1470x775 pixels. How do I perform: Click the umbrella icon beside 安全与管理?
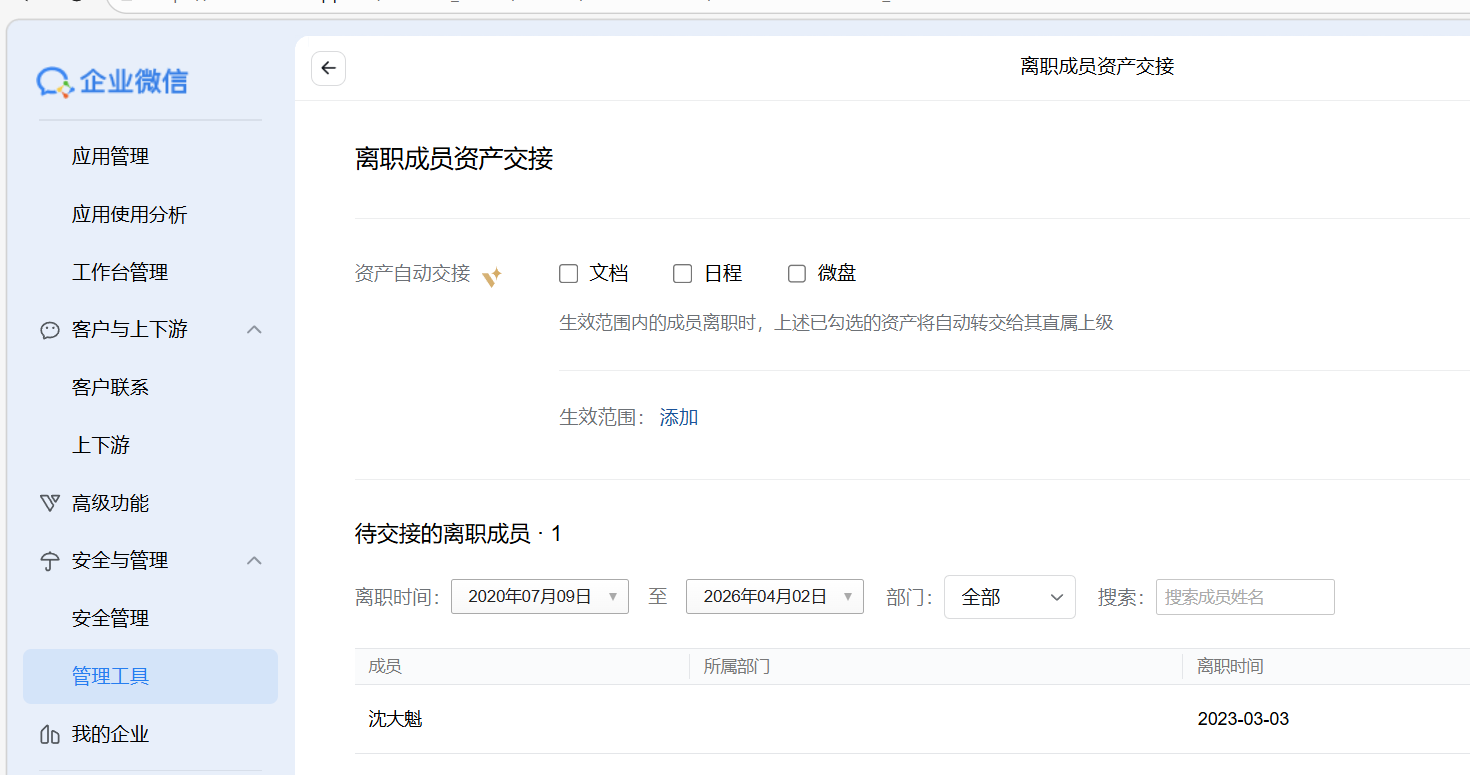pos(50,560)
